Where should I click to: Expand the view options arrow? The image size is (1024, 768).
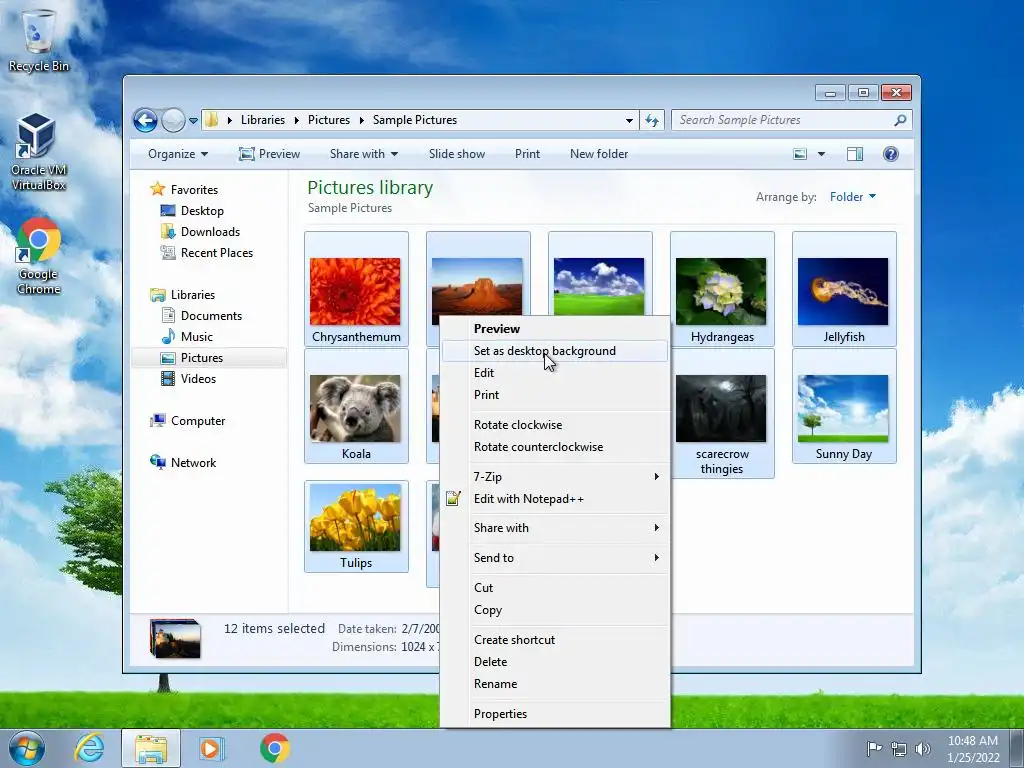822,154
